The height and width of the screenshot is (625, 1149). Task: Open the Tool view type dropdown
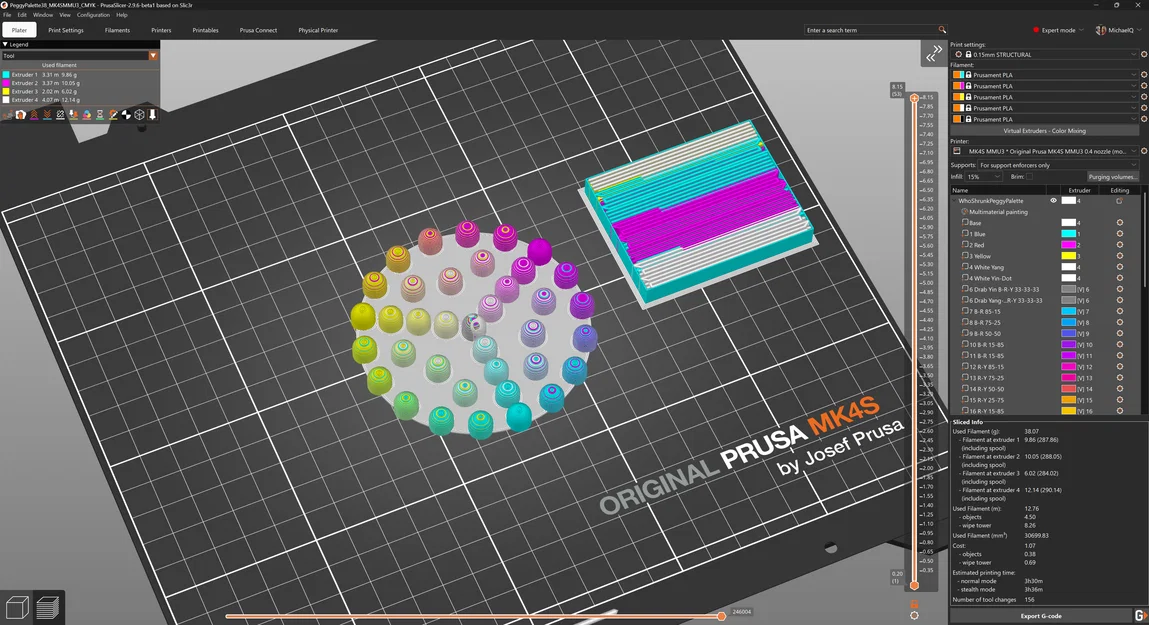coord(79,56)
